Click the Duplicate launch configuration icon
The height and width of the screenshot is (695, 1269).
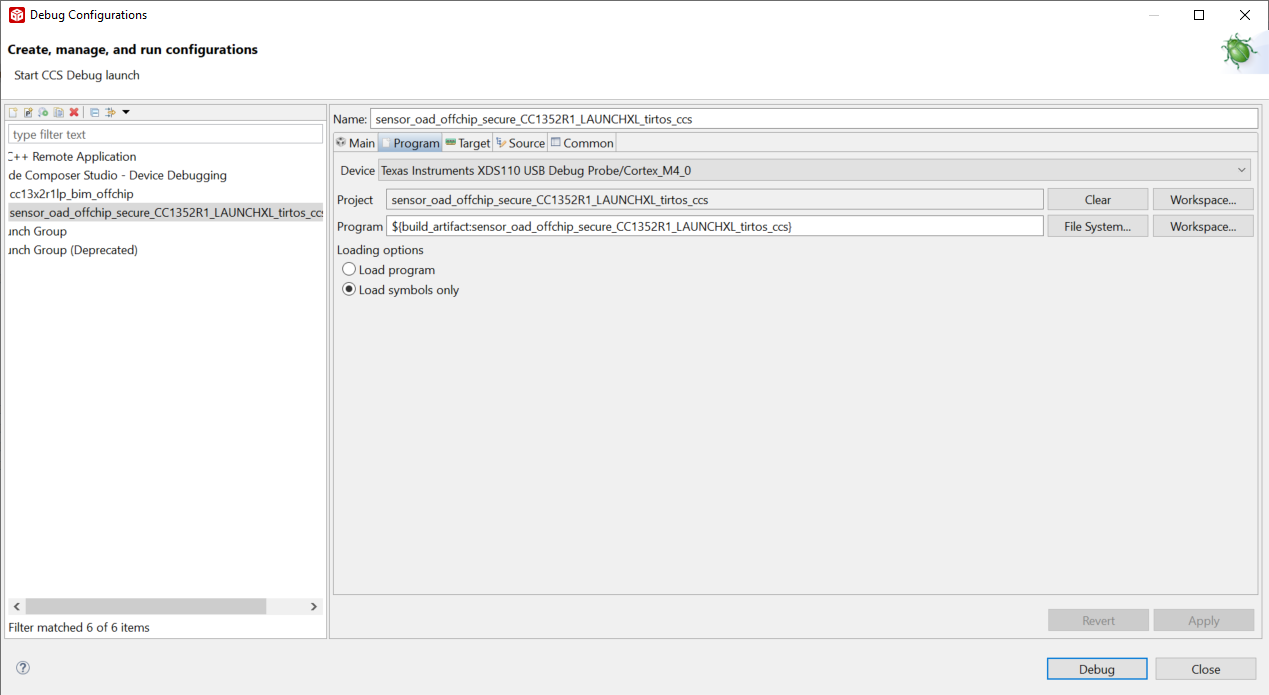point(59,112)
